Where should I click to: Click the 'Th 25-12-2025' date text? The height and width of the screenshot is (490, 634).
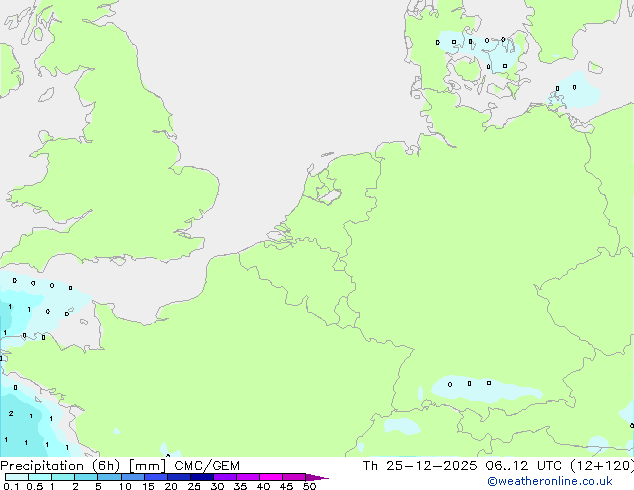click(x=420, y=466)
